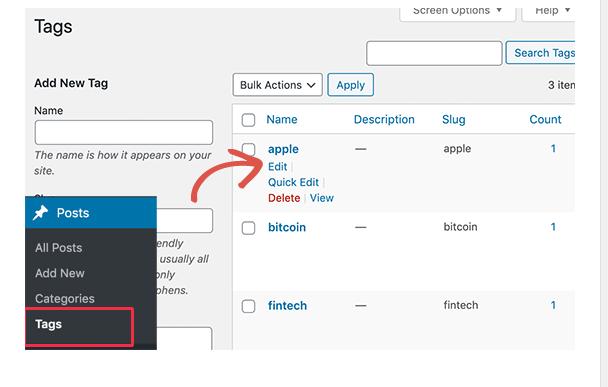Open the Bulk Actions dropdown
608x387 pixels.
pyautogui.click(x=277, y=85)
